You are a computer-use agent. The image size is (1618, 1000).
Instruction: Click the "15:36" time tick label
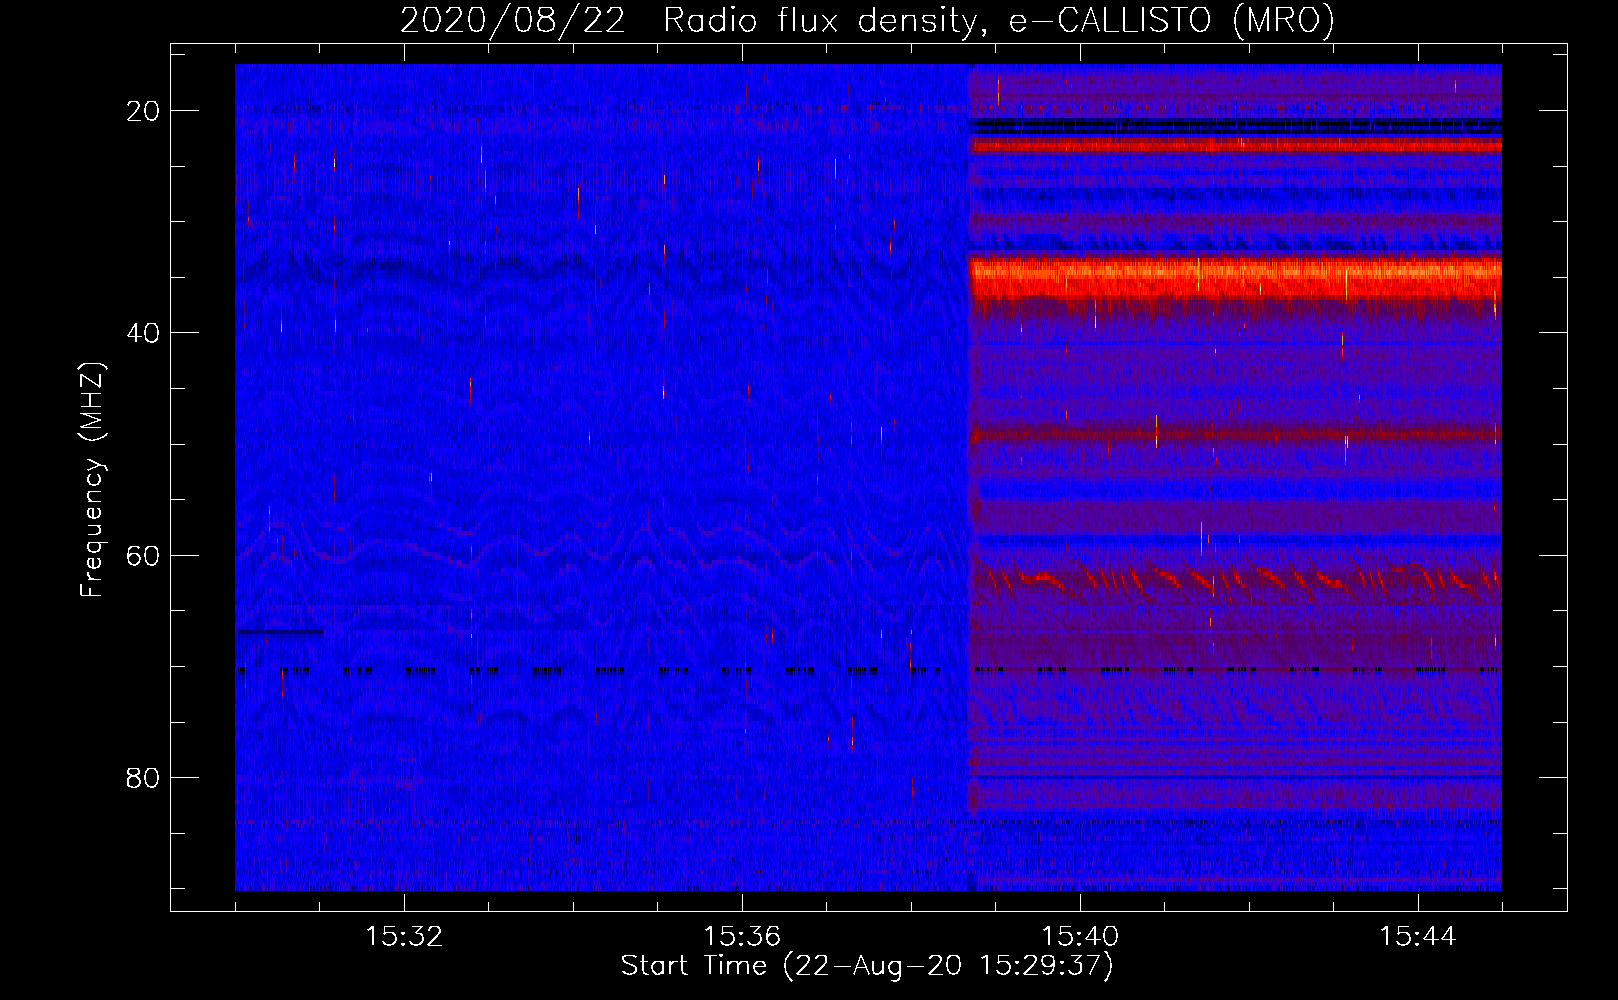tap(742, 937)
